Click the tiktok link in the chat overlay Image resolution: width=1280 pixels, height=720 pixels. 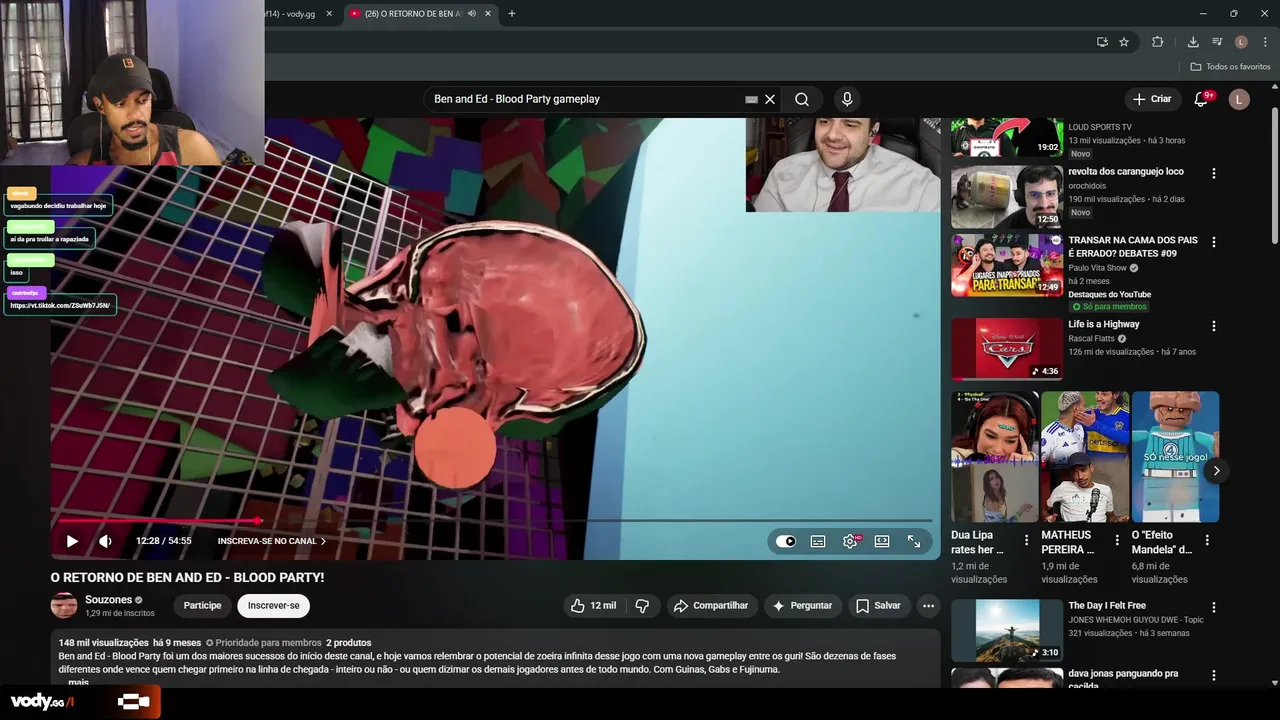tap(60, 305)
